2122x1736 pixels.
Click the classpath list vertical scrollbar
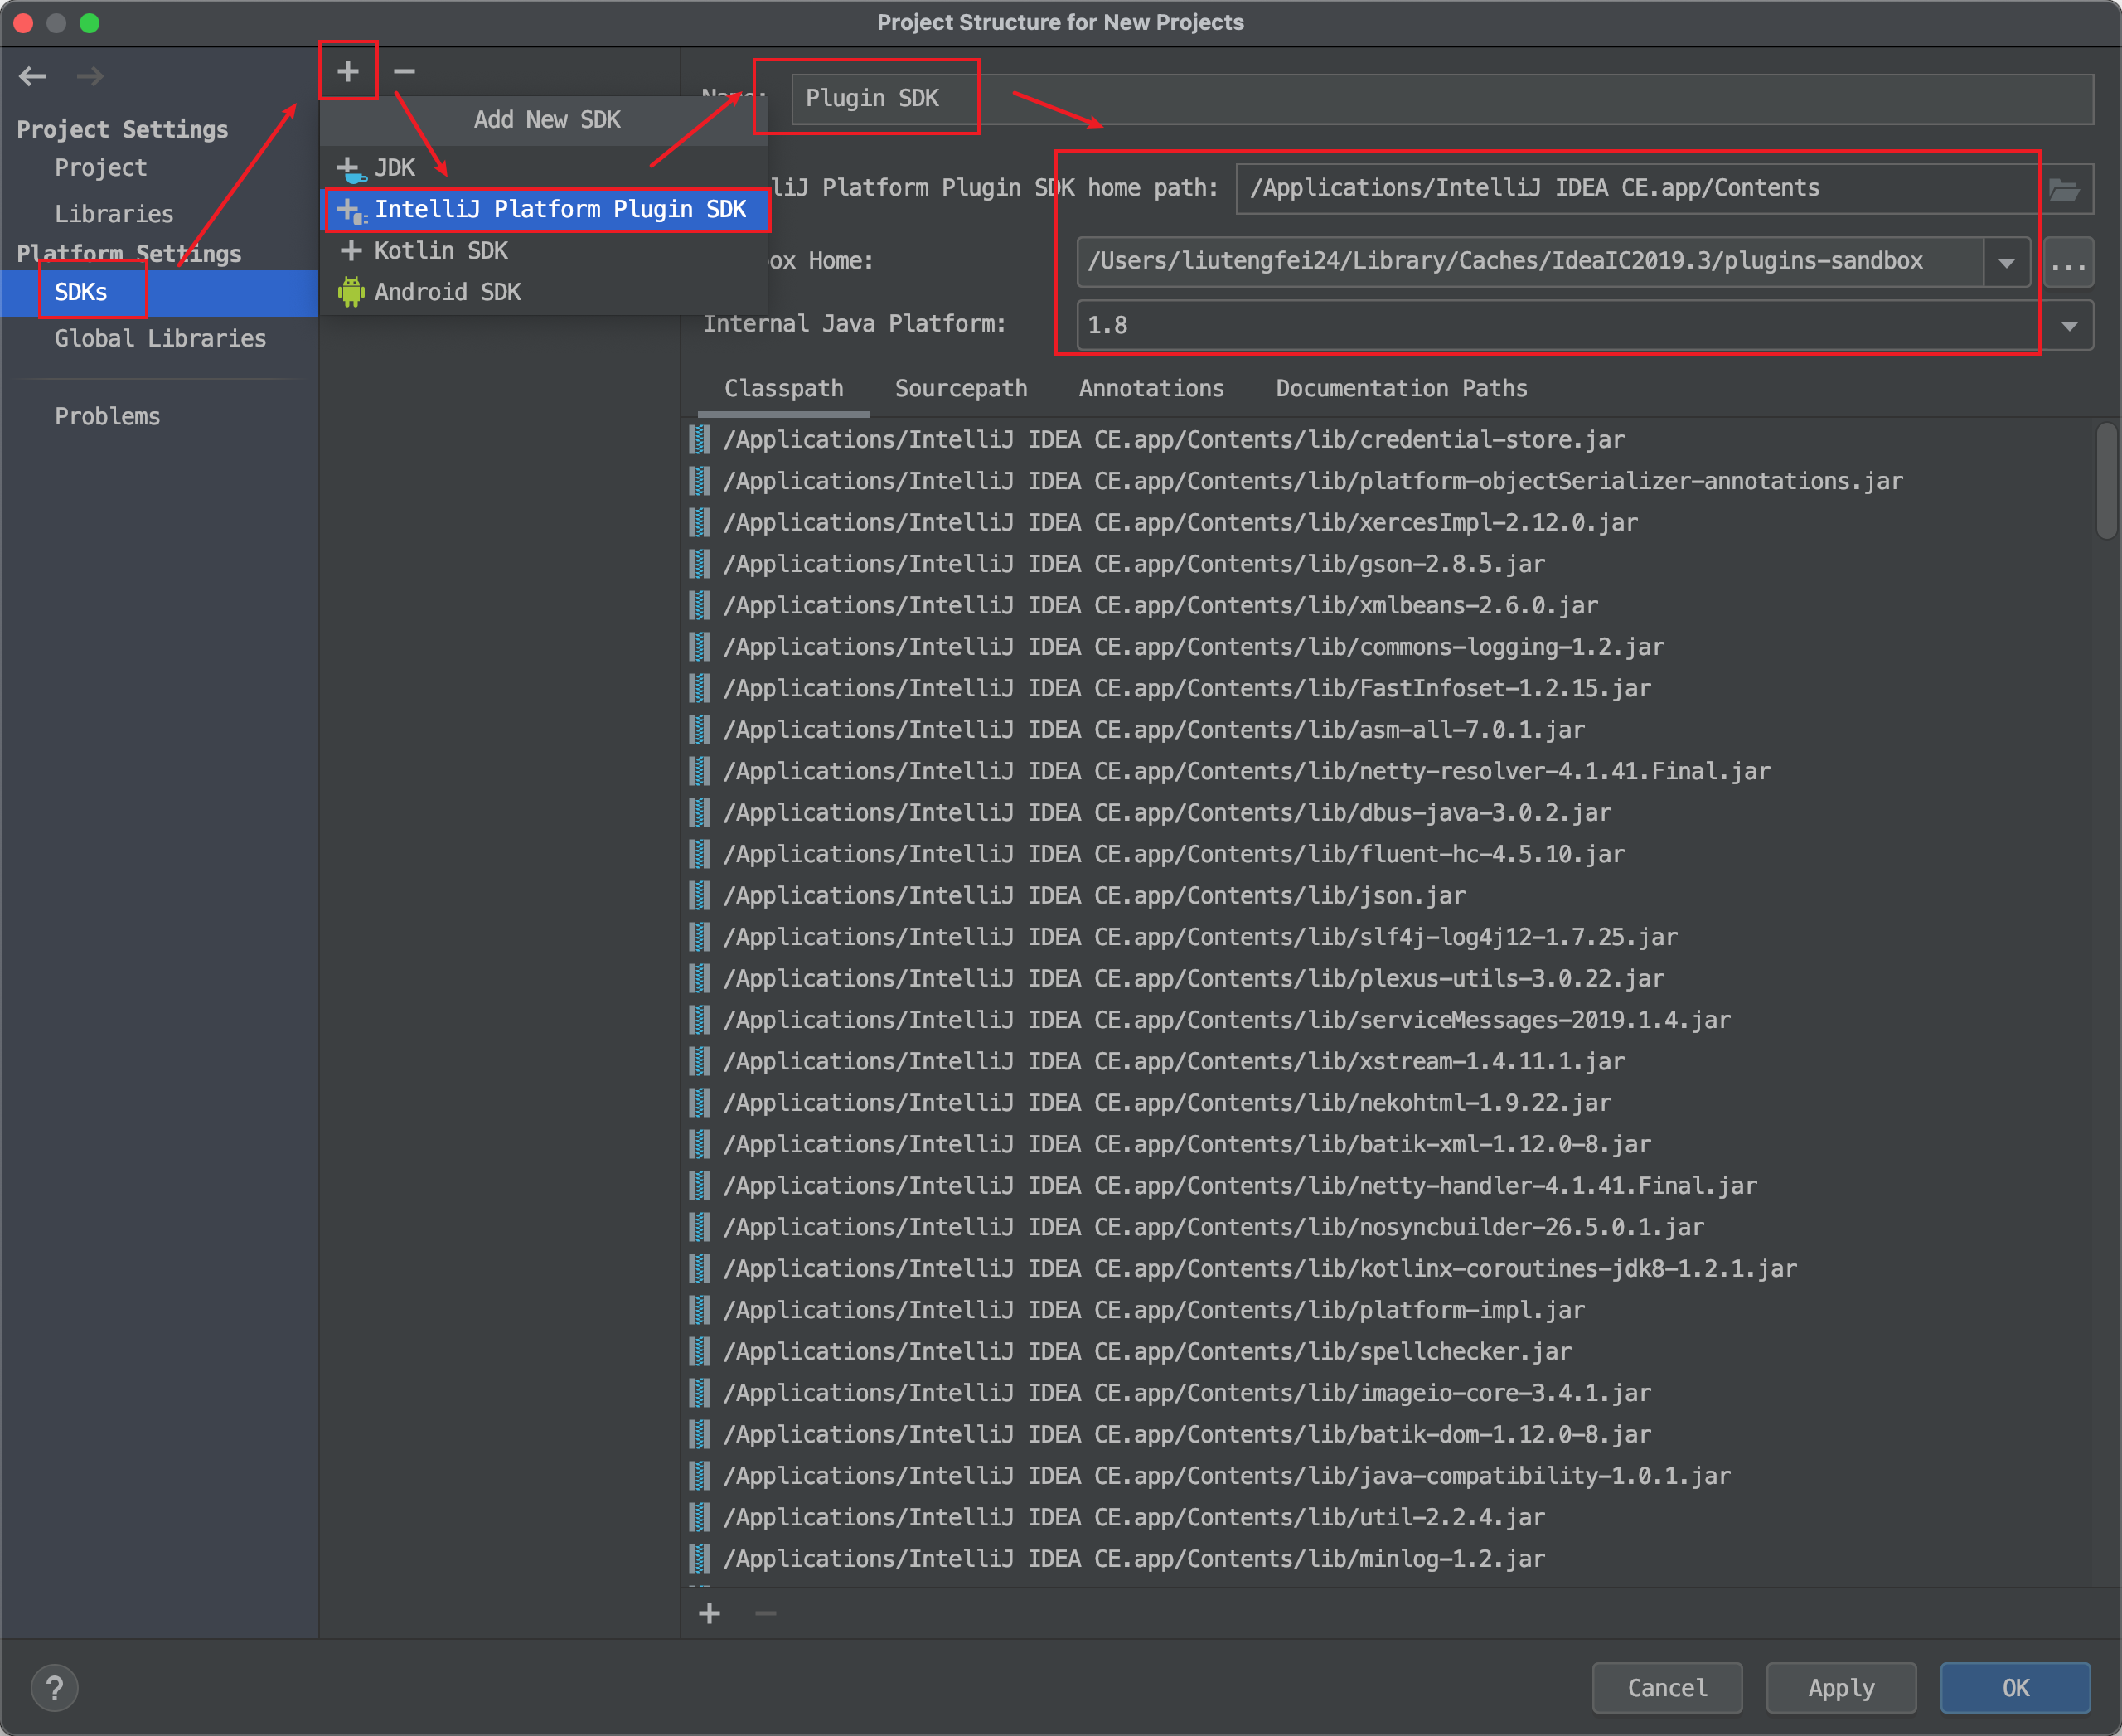(x=2106, y=482)
